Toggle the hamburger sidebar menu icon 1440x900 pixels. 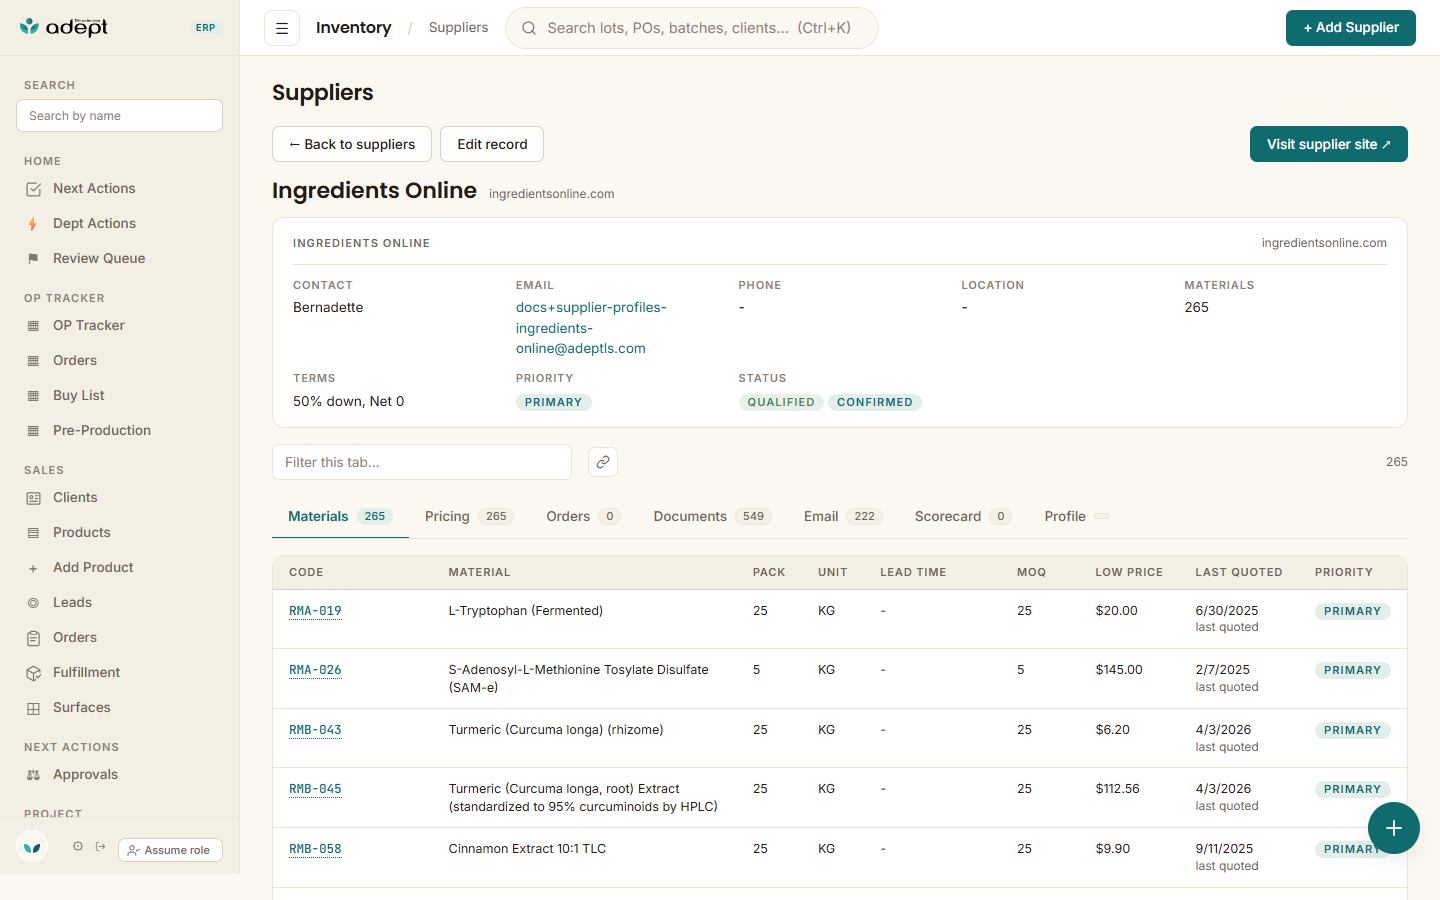pos(282,28)
